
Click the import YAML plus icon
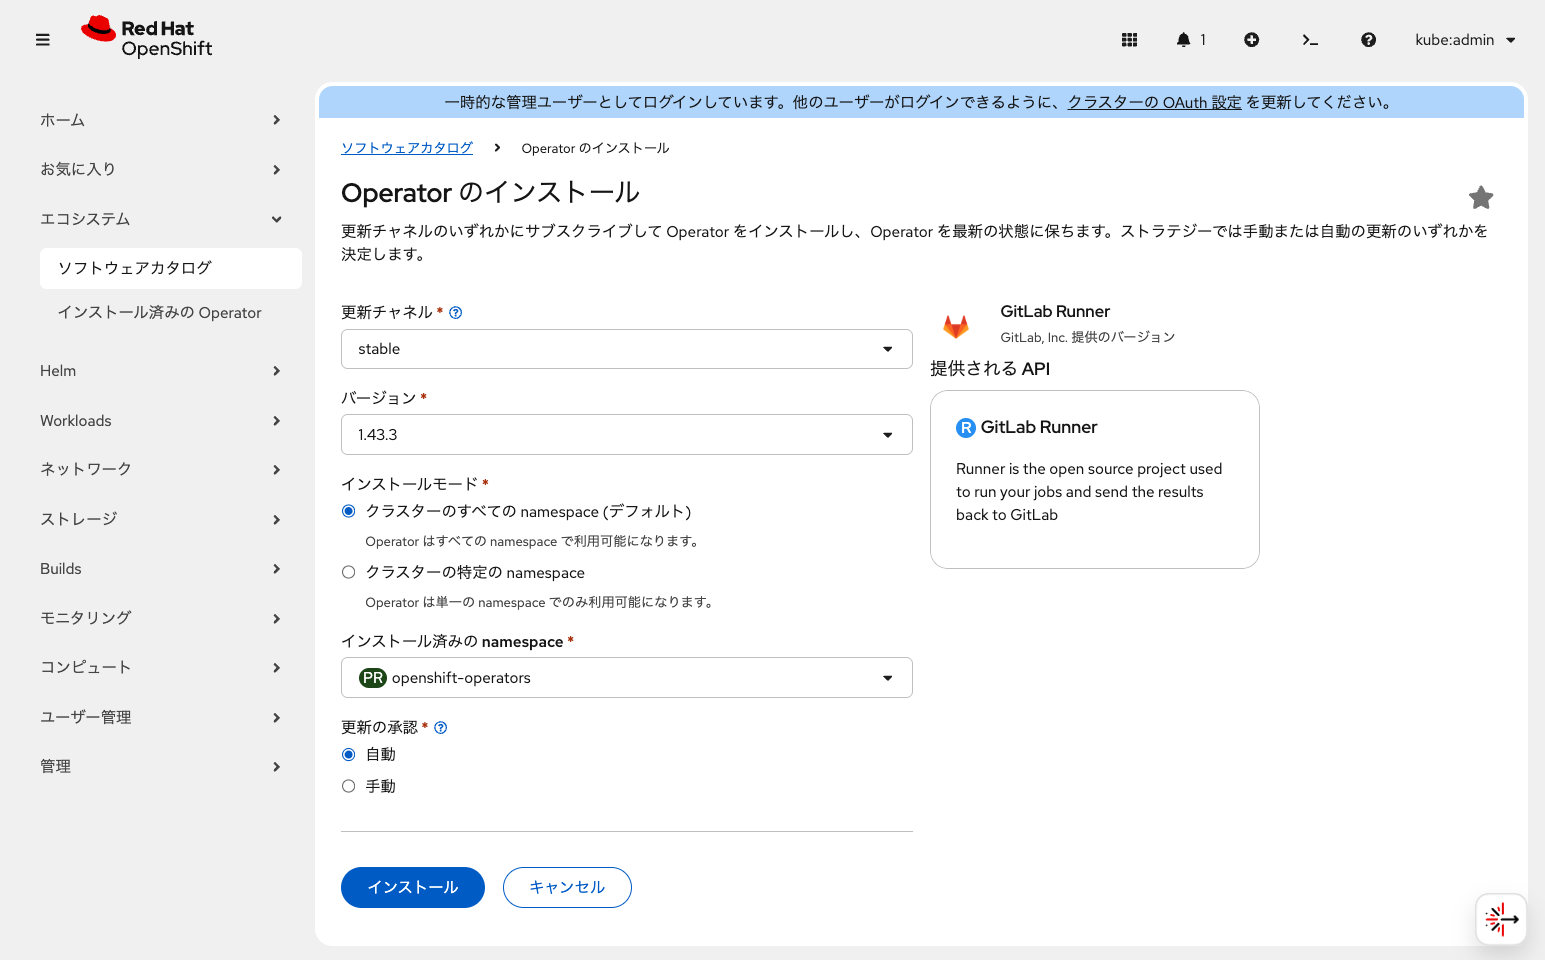[1251, 39]
